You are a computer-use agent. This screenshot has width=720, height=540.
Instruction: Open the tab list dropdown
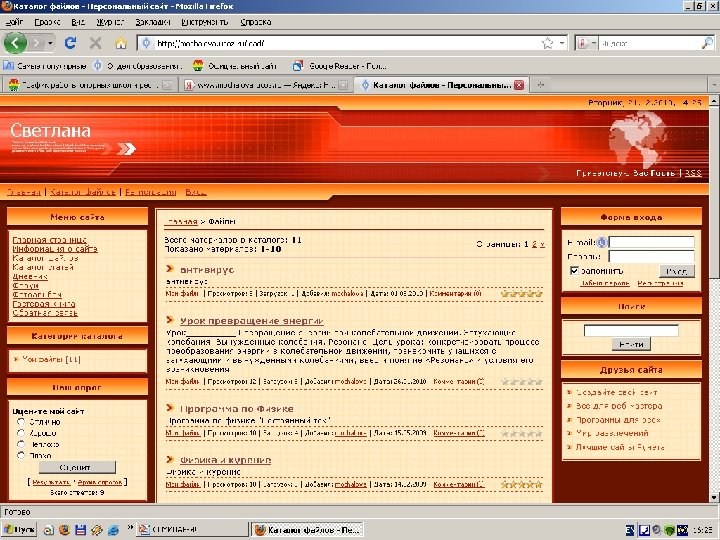(x=714, y=85)
